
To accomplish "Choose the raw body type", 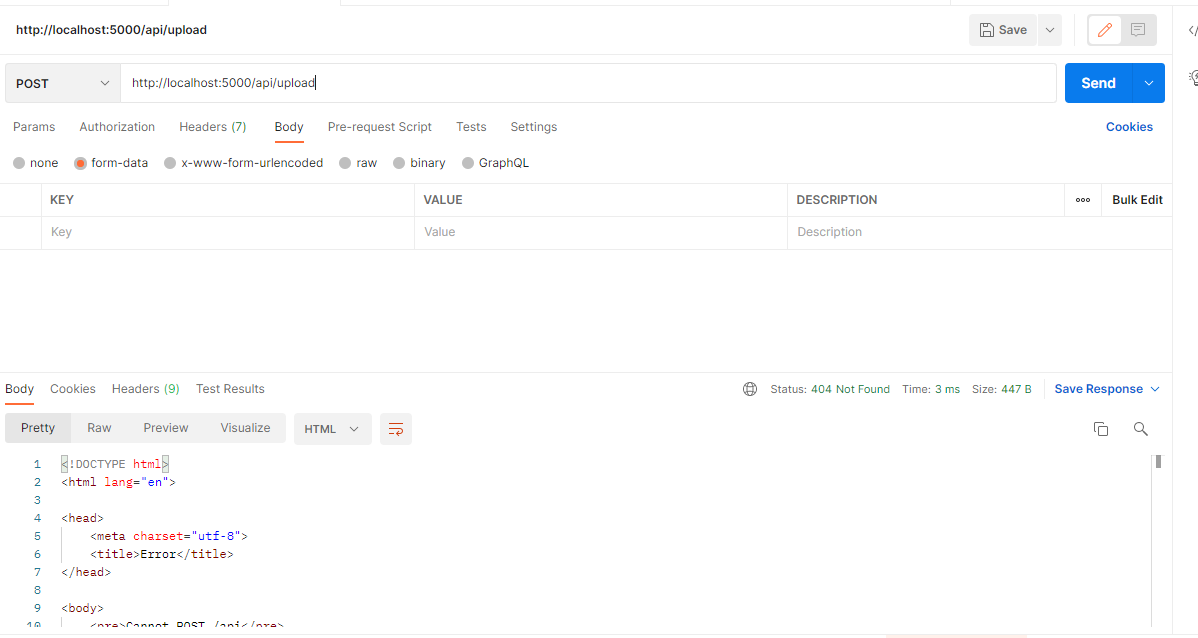I will point(358,163).
